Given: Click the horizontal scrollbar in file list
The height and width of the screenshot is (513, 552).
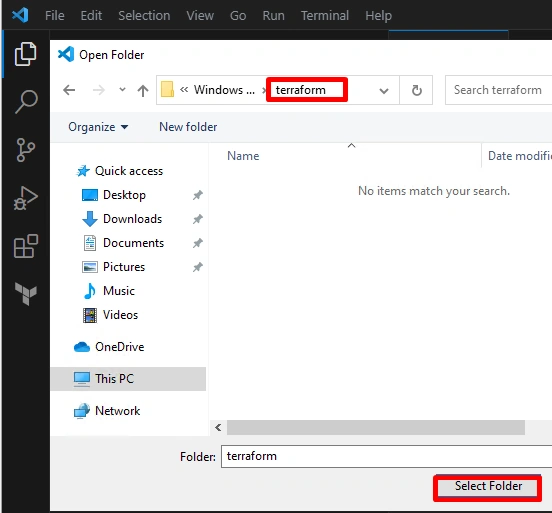Looking at the screenshot, I should (x=376, y=427).
